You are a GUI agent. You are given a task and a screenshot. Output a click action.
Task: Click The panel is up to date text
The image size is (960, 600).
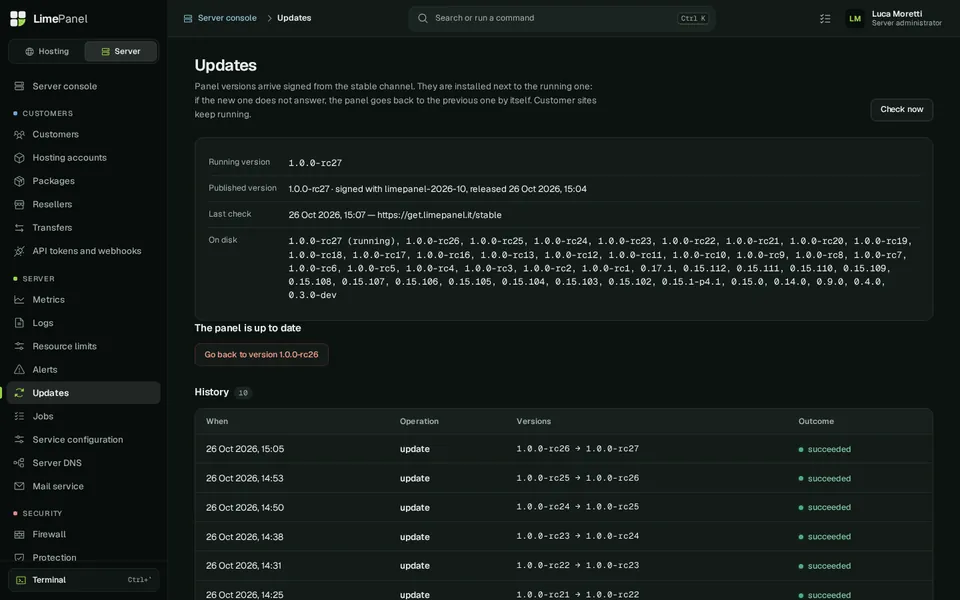pos(247,328)
